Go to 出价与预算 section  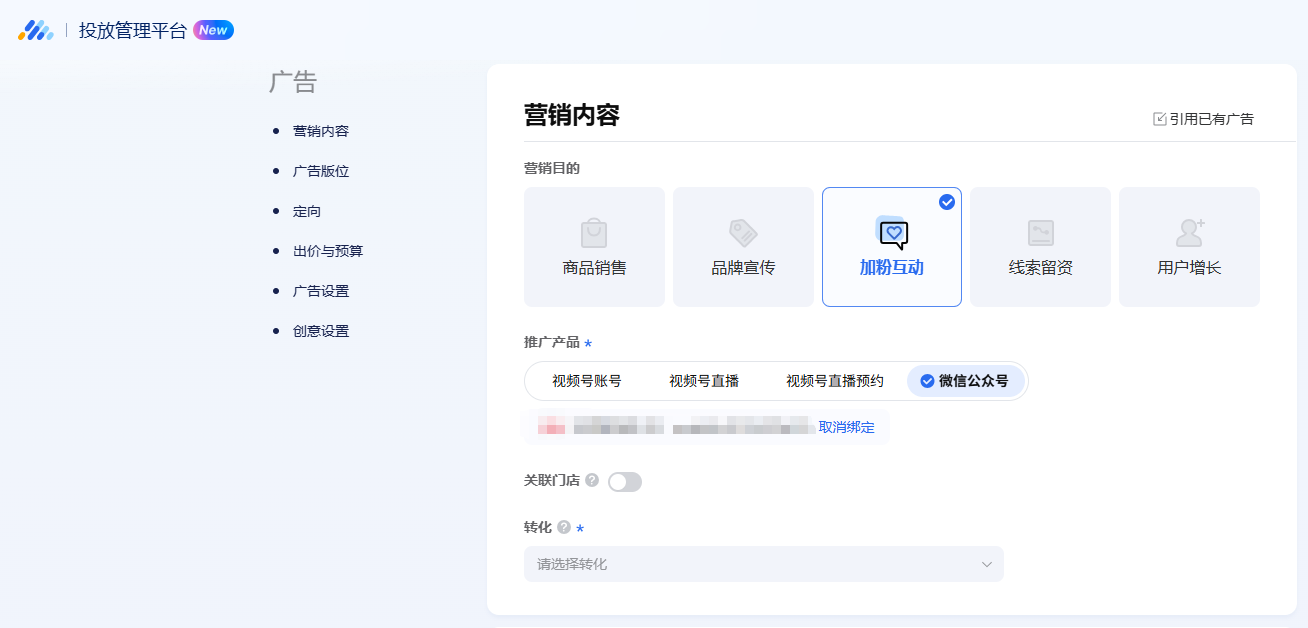coord(328,251)
